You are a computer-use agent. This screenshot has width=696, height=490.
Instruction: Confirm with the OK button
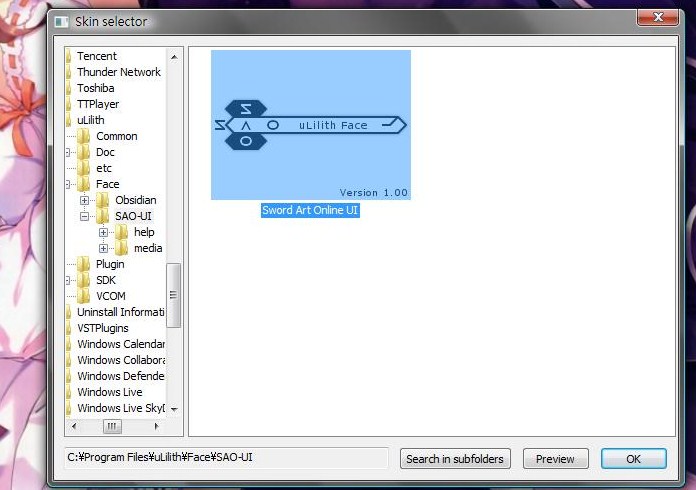[x=633, y=458]
